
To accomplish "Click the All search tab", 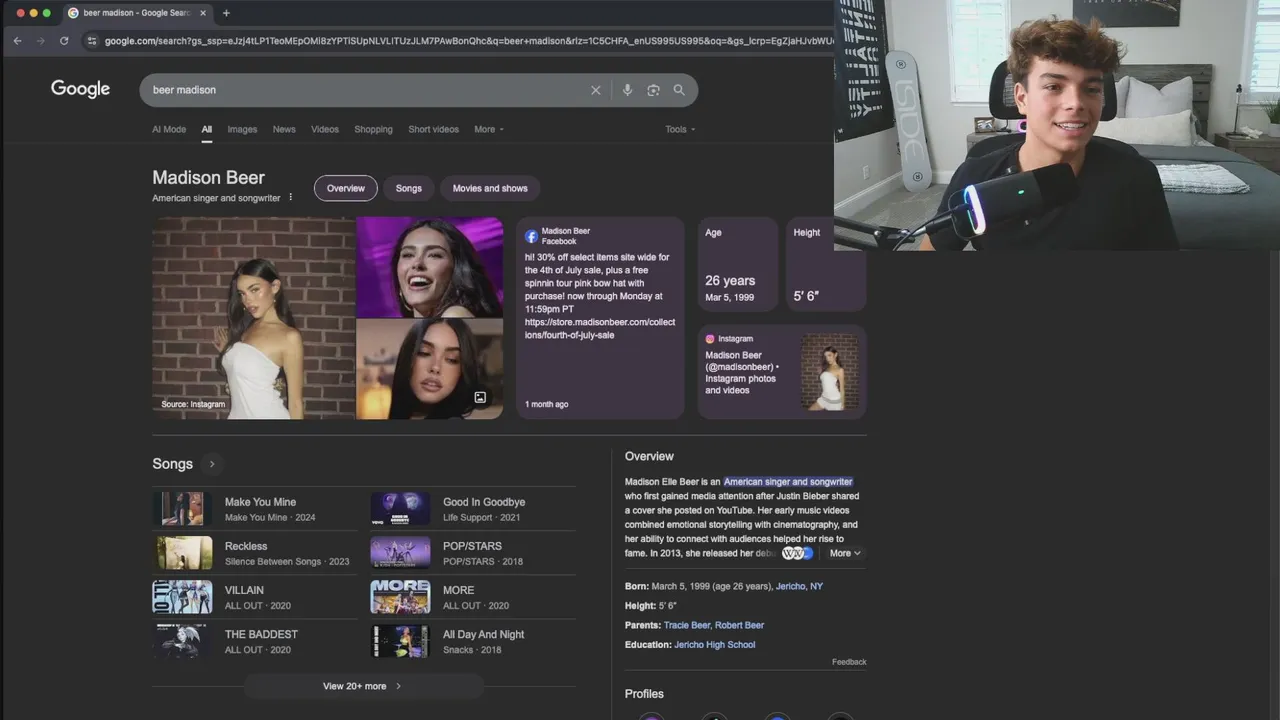I will (207, 129).
